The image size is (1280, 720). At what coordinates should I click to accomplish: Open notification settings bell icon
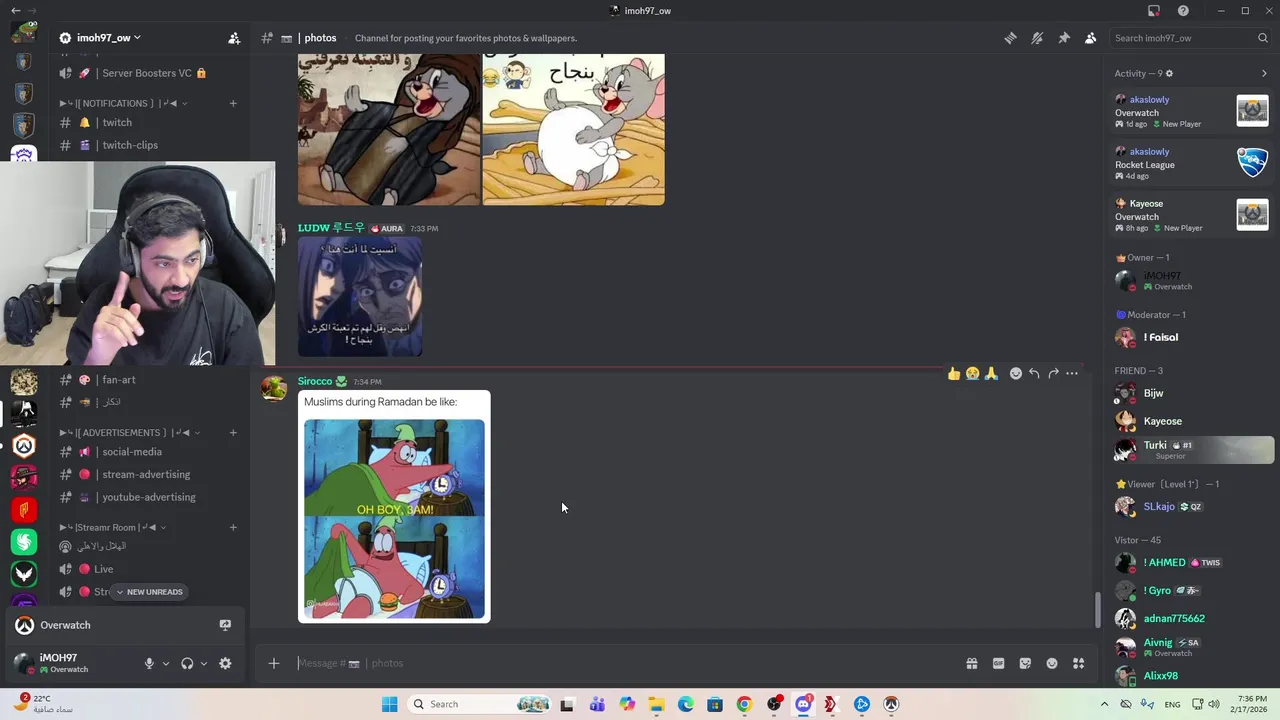point(1037,38)
